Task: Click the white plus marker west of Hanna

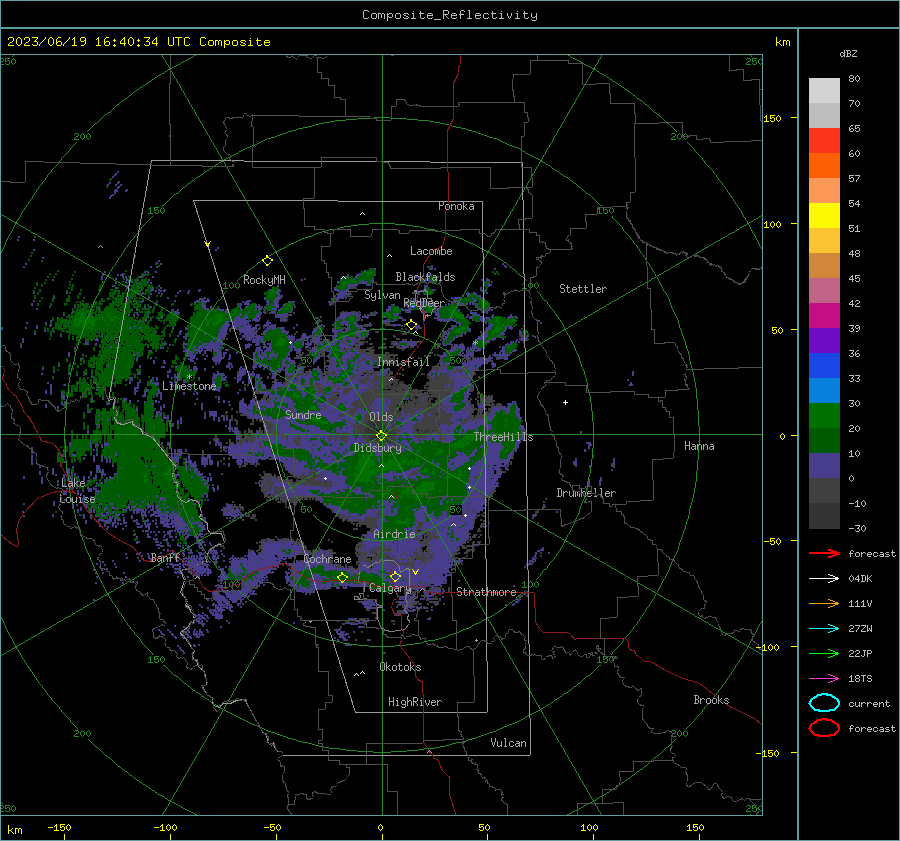Action: pyautogui.click(x=565, y=402)
